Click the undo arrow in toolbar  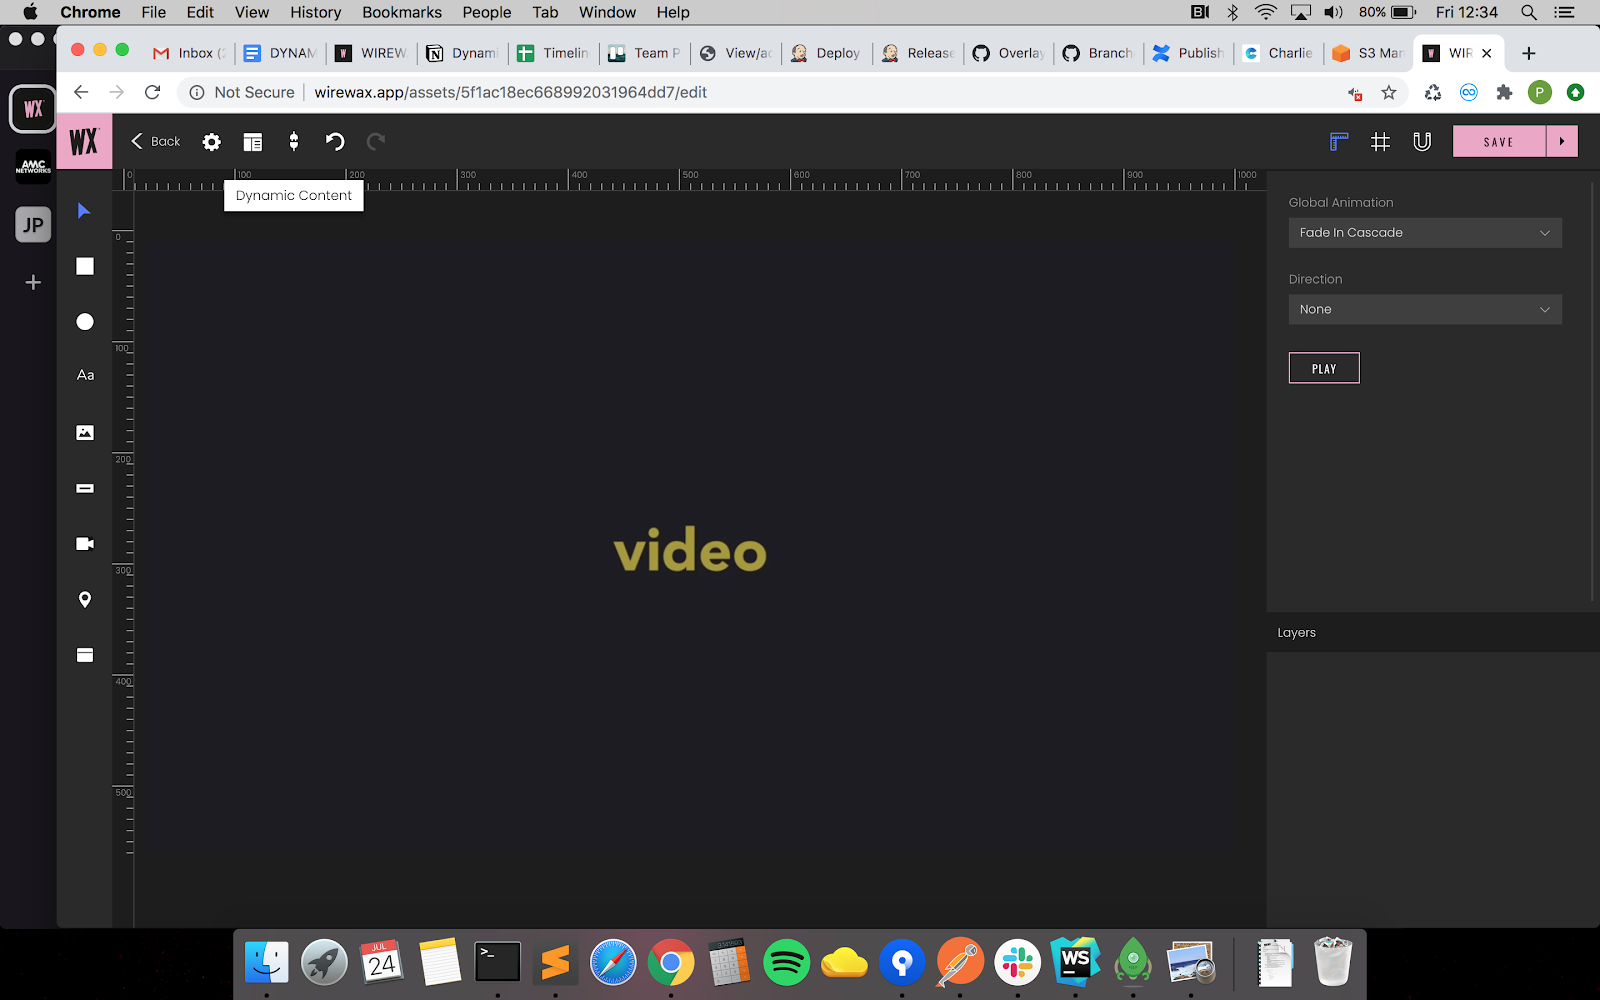pyautogui.click(x=335, y=142)
